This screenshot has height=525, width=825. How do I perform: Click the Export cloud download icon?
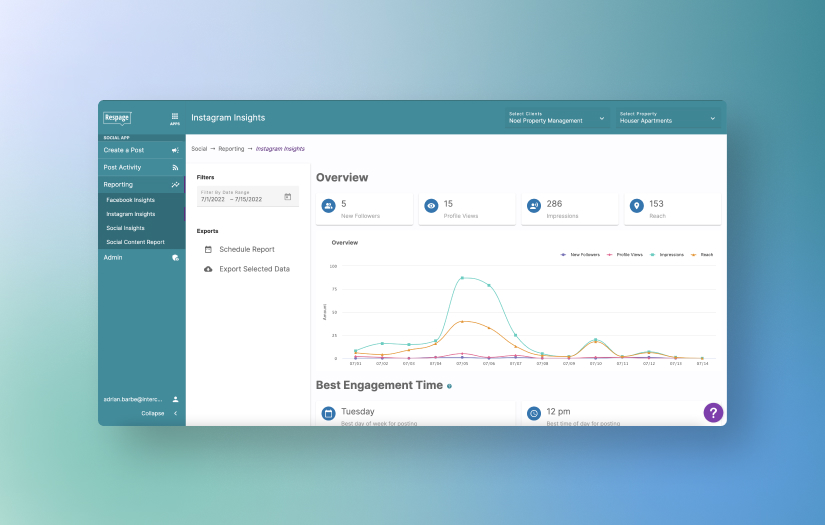click(x=208, y=269)
